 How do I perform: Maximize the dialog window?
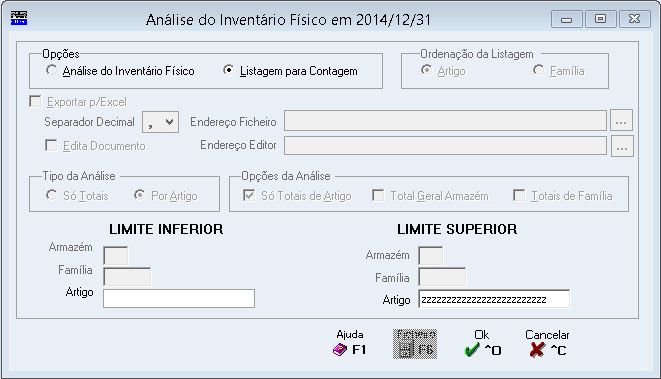pos(600,19)
